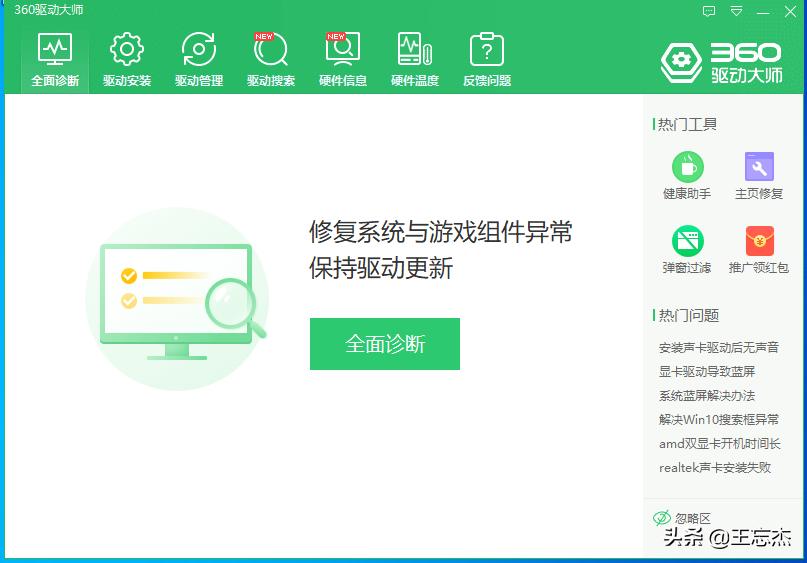Launch the 主页修复 wrench icon
Image resolution: width=807 pixels, height=563 pixels.
click(759, 166)
